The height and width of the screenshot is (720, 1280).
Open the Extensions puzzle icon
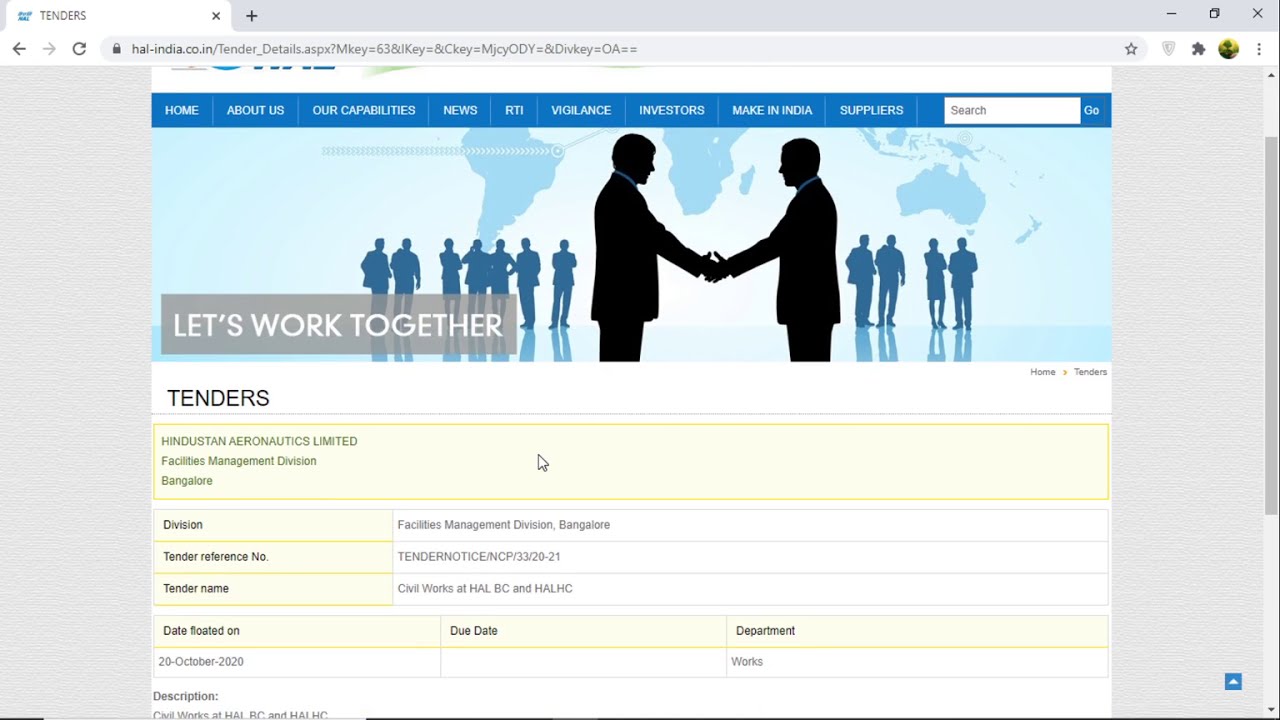click(x=1198, y=49)
